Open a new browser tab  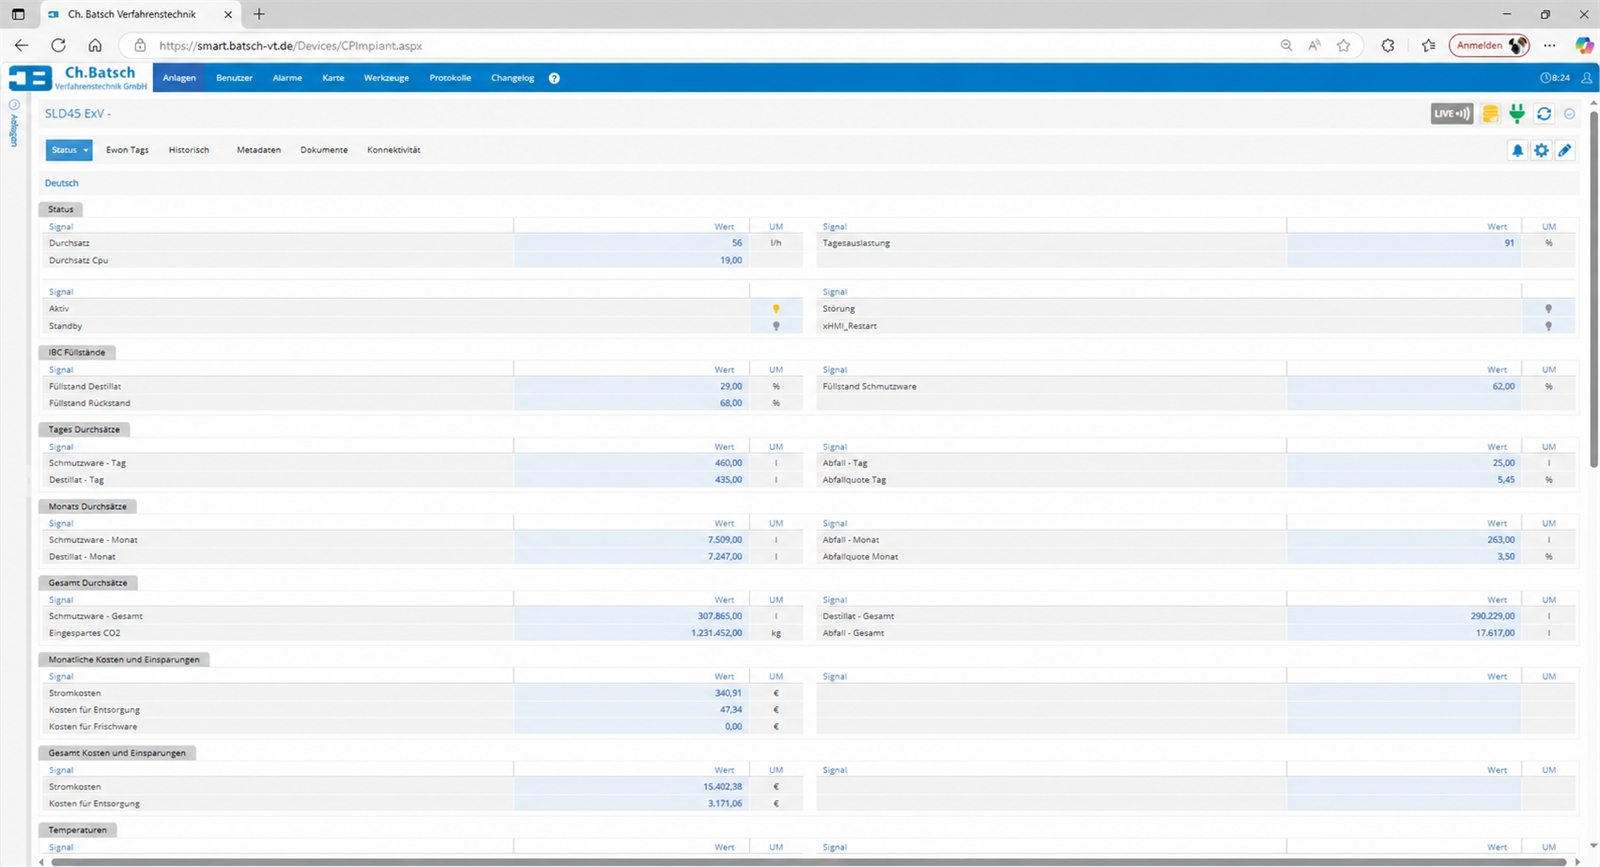tap(259, 14)
